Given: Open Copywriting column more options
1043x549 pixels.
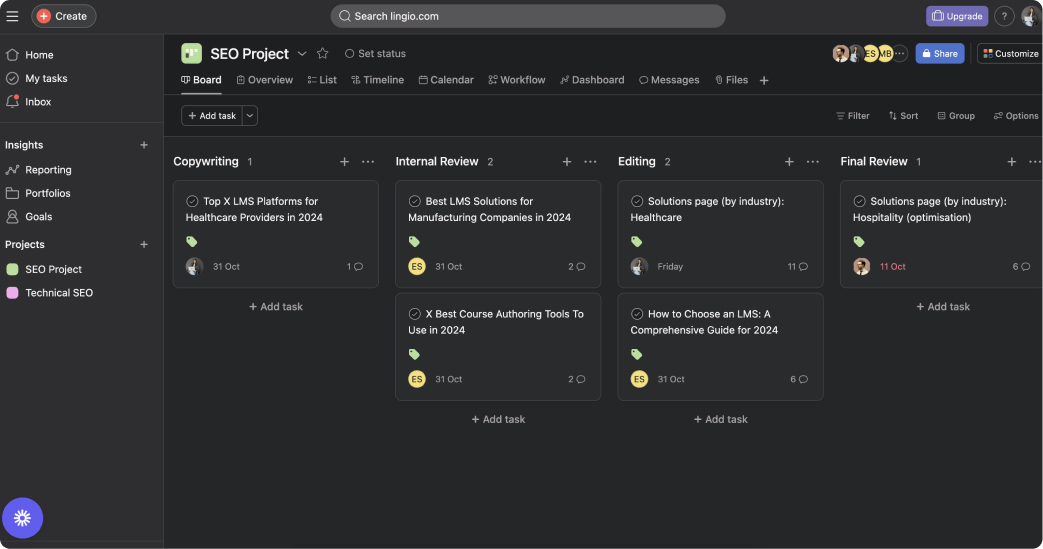Looking at the screenshot, I should (368, 162).
